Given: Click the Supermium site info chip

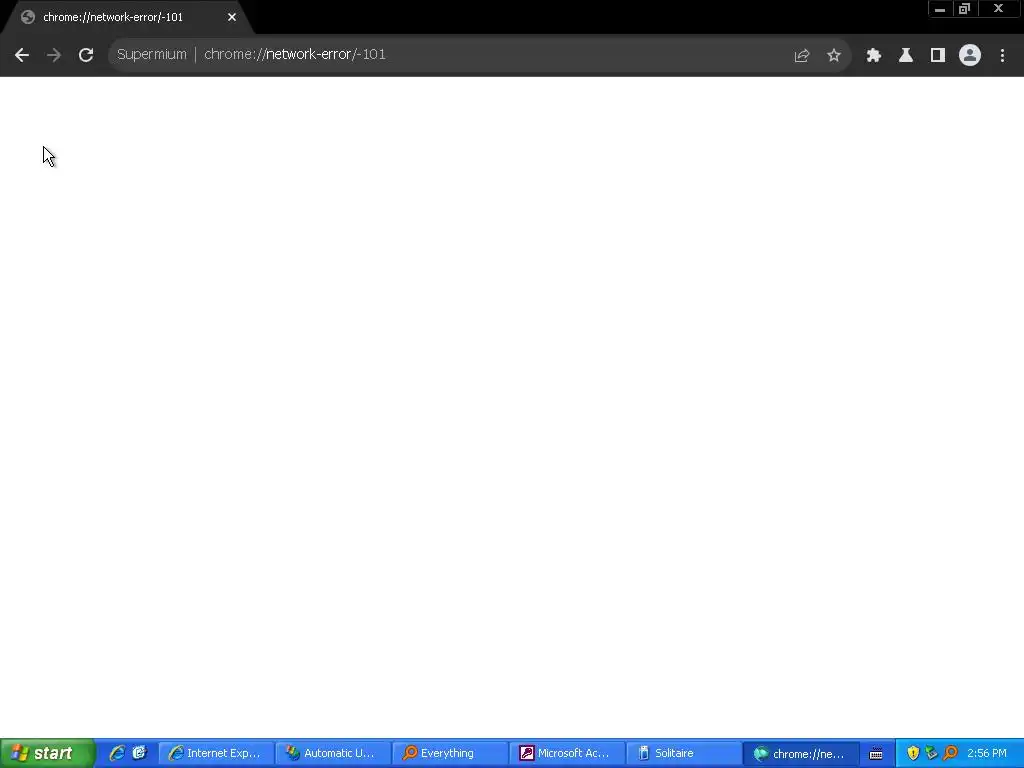Looking at the screenshot, I should click(x=152, y=54).
